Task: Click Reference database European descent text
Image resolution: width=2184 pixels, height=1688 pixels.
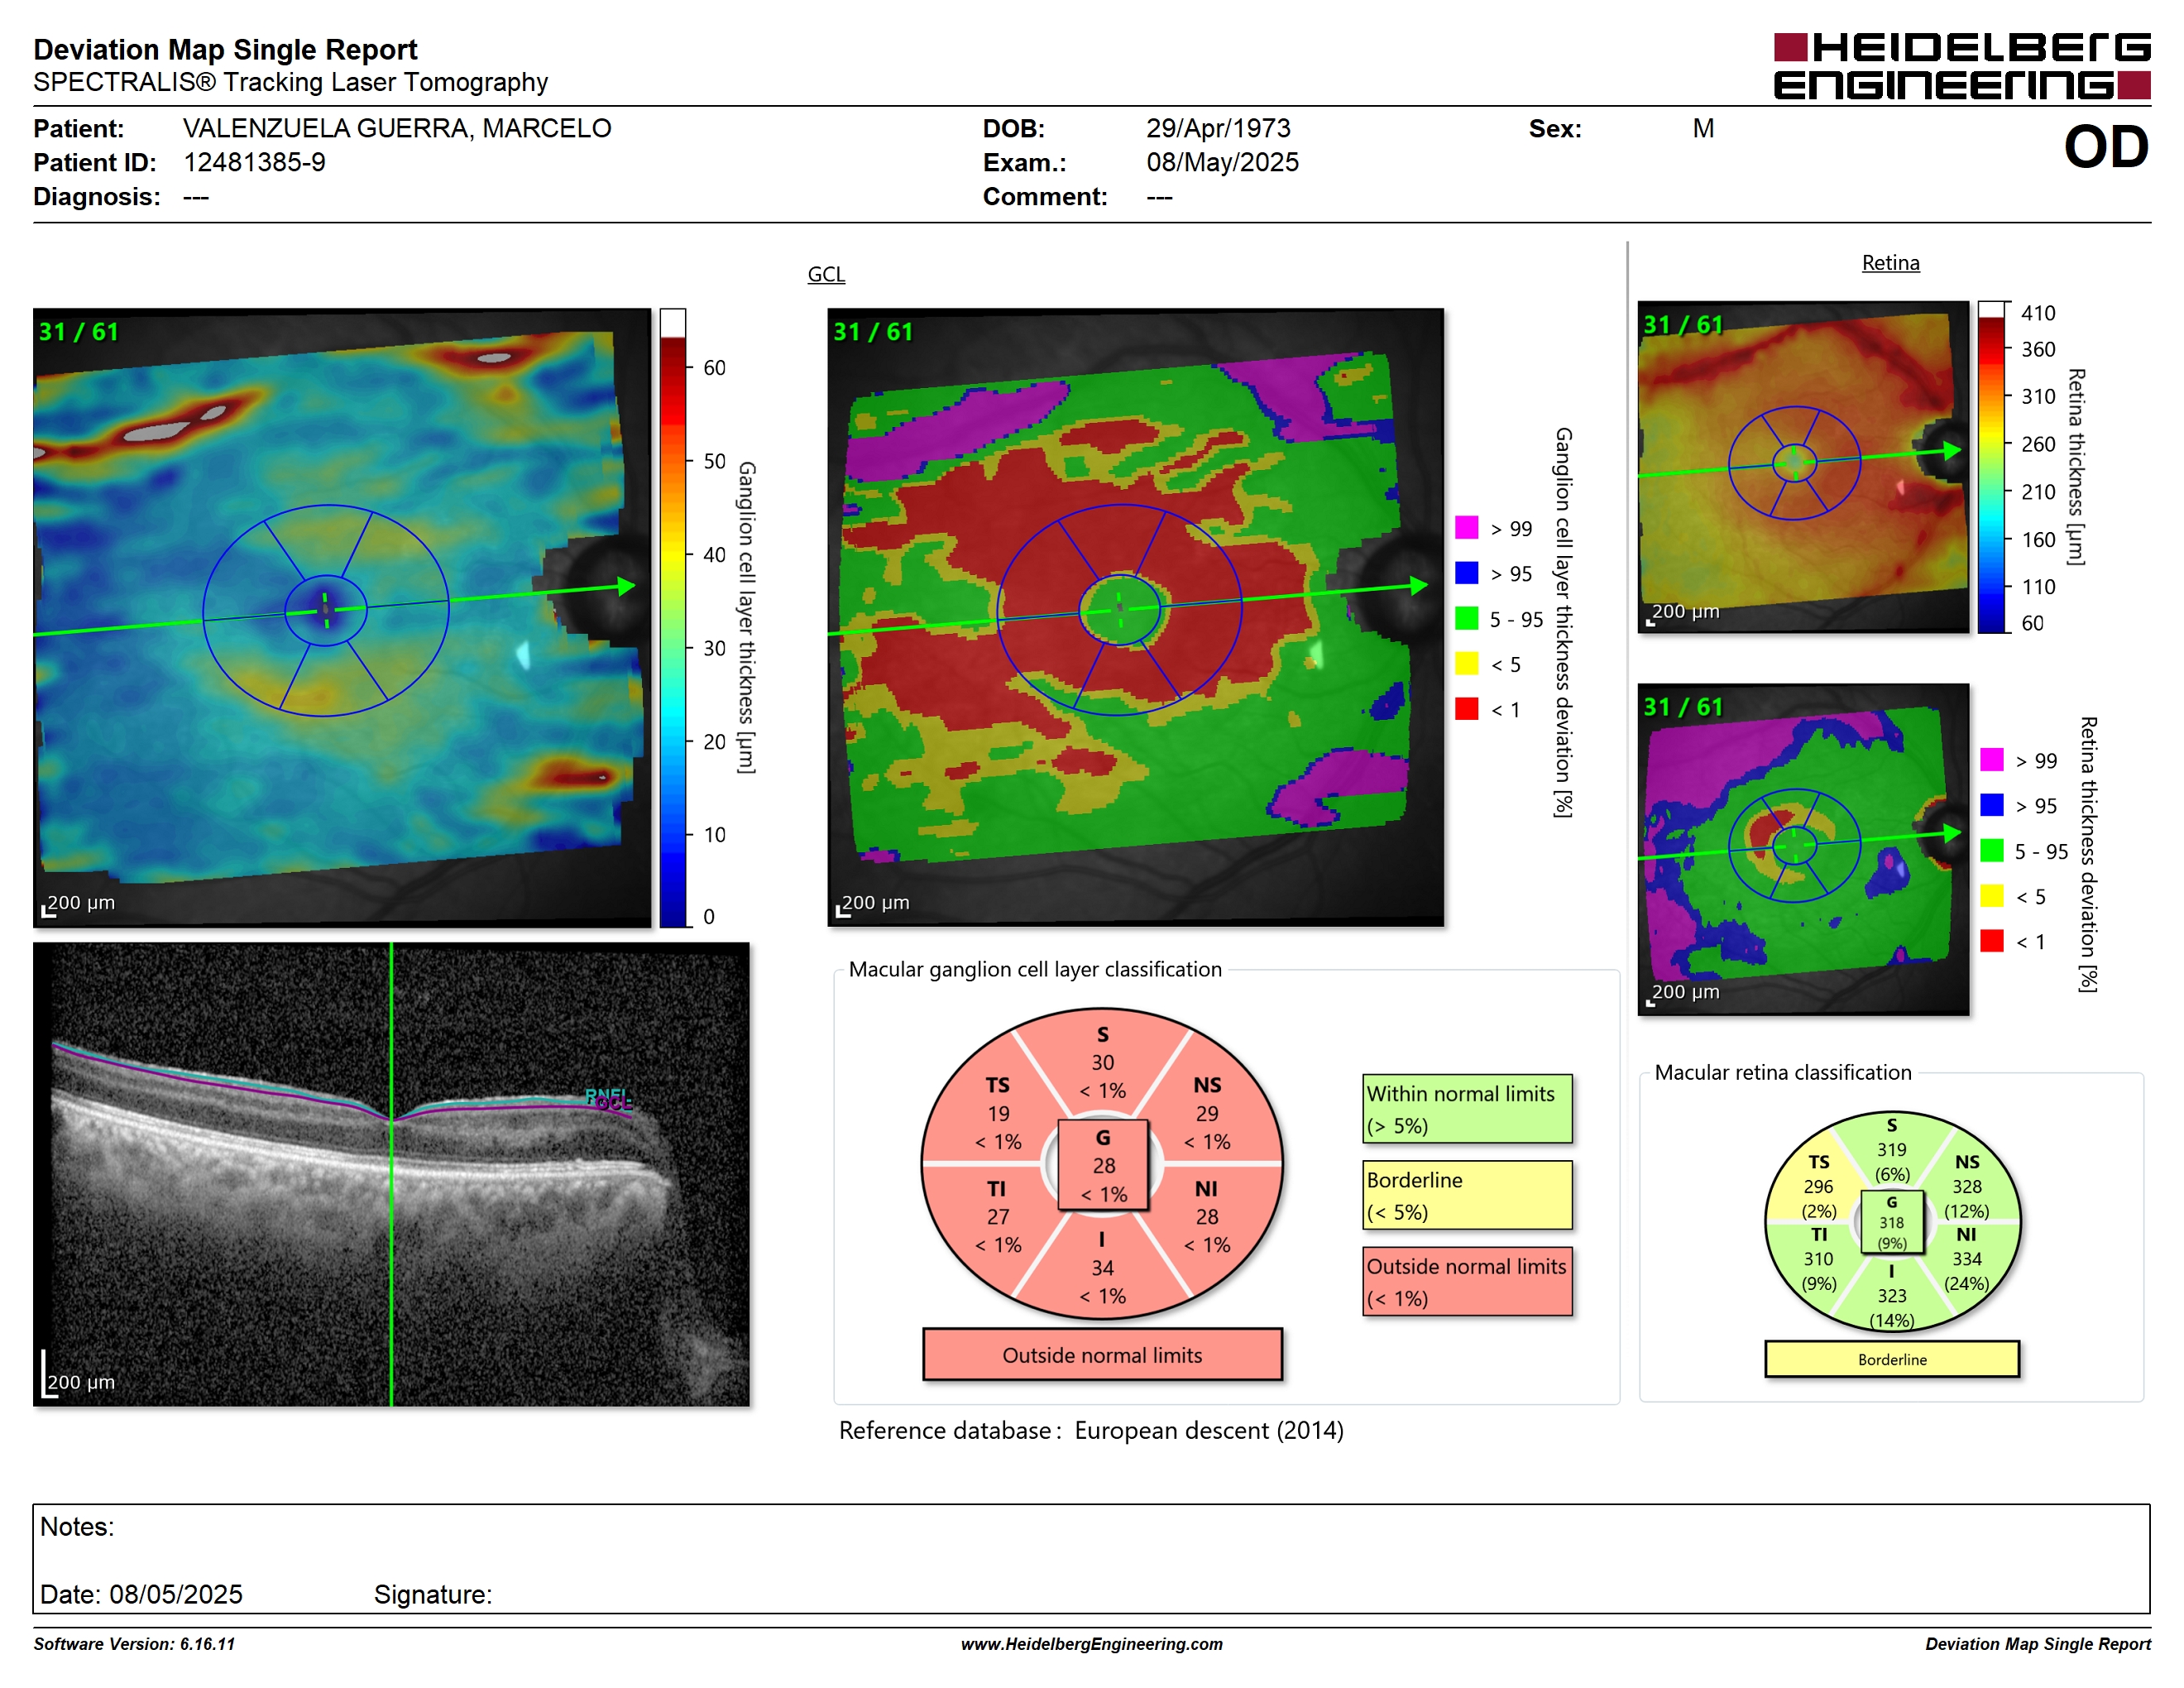Action: (x=1091, y=1431)
